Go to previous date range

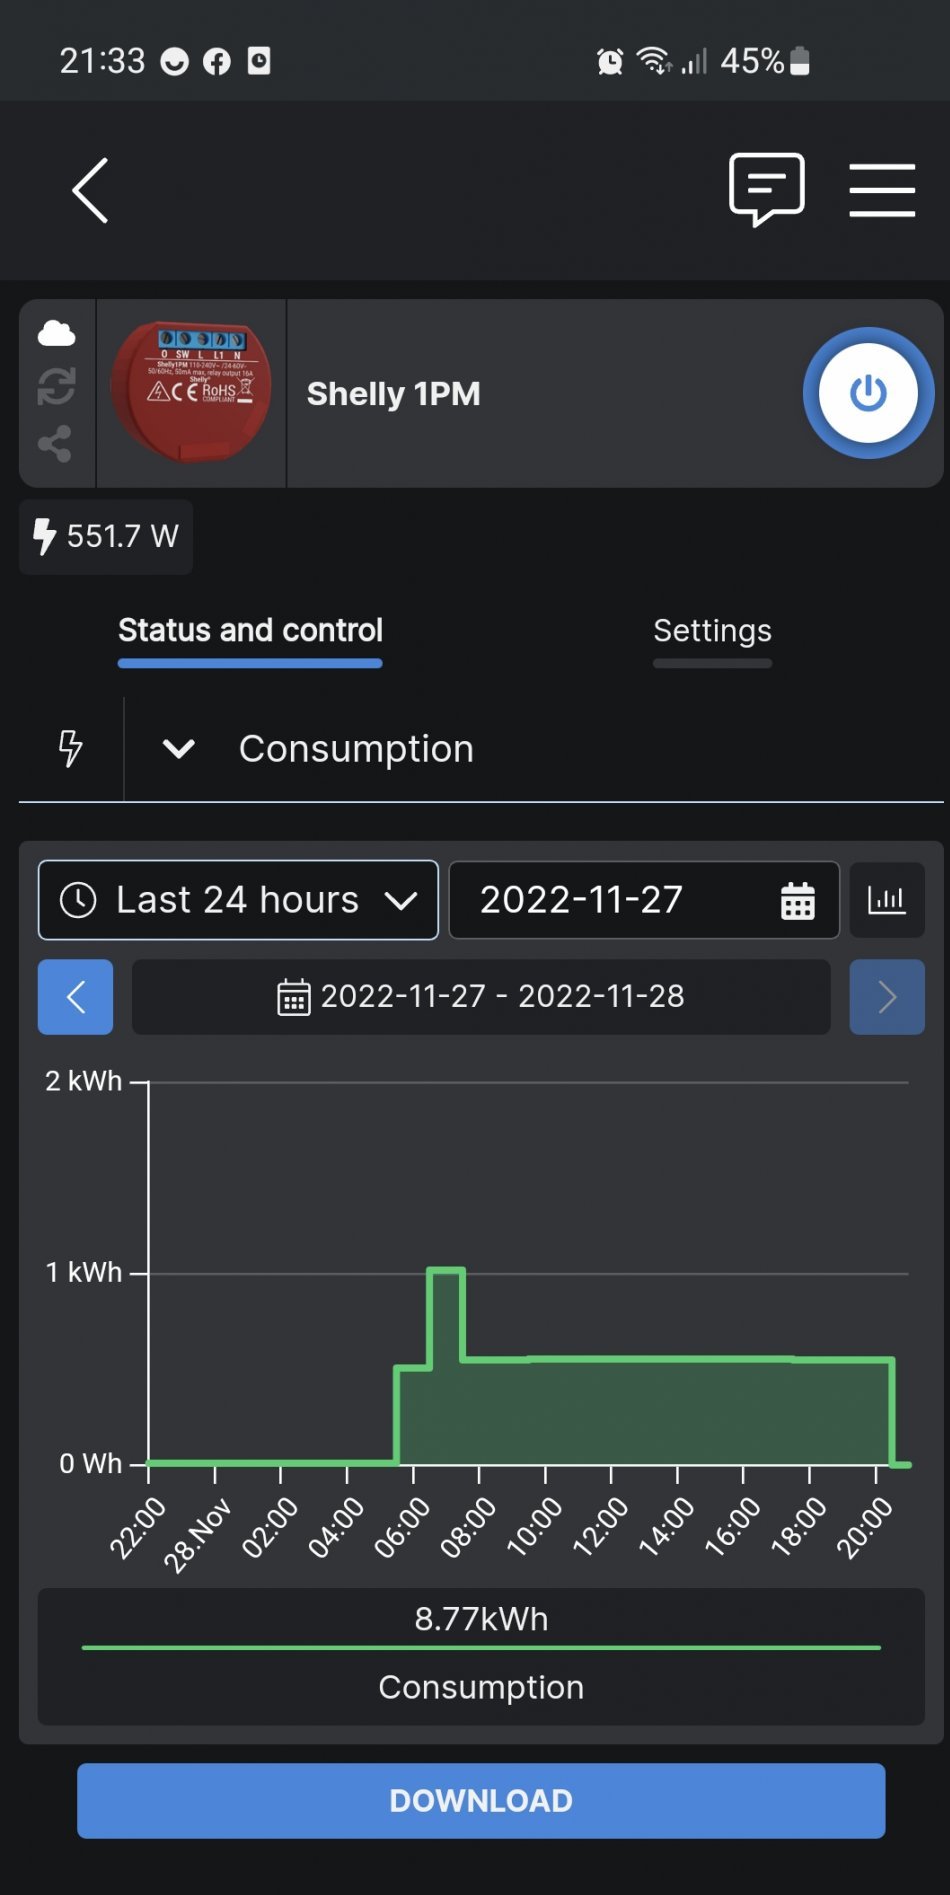[x=75, y=997]
